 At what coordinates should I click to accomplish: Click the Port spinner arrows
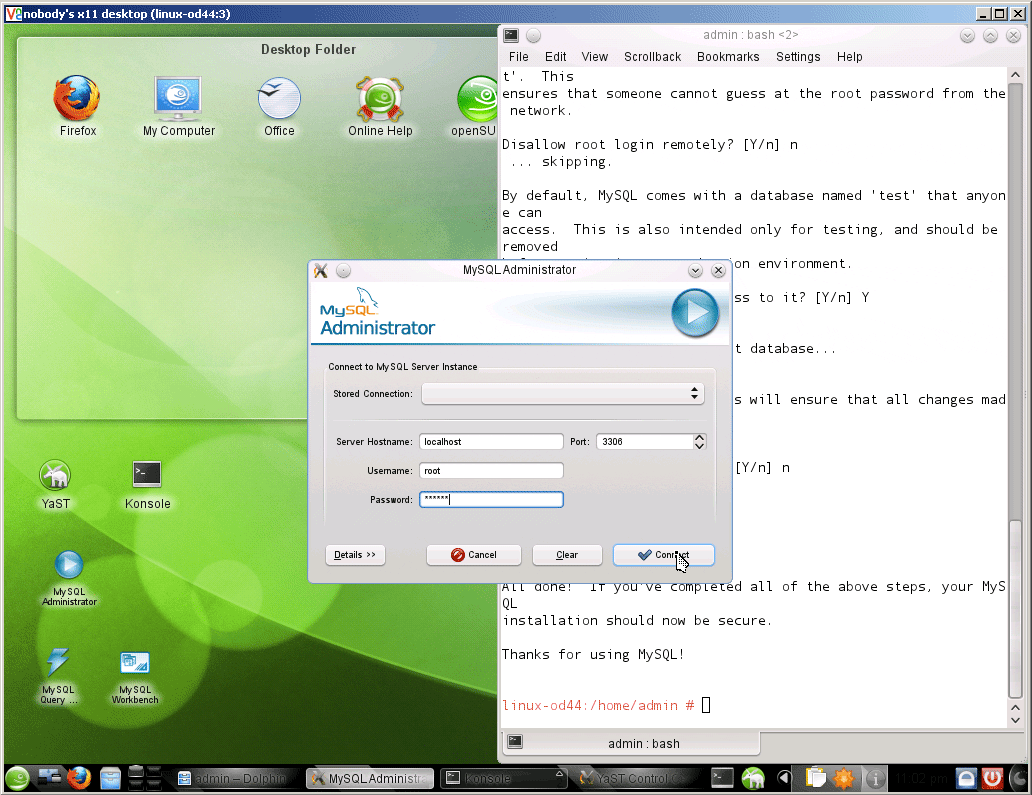point(699,442)
